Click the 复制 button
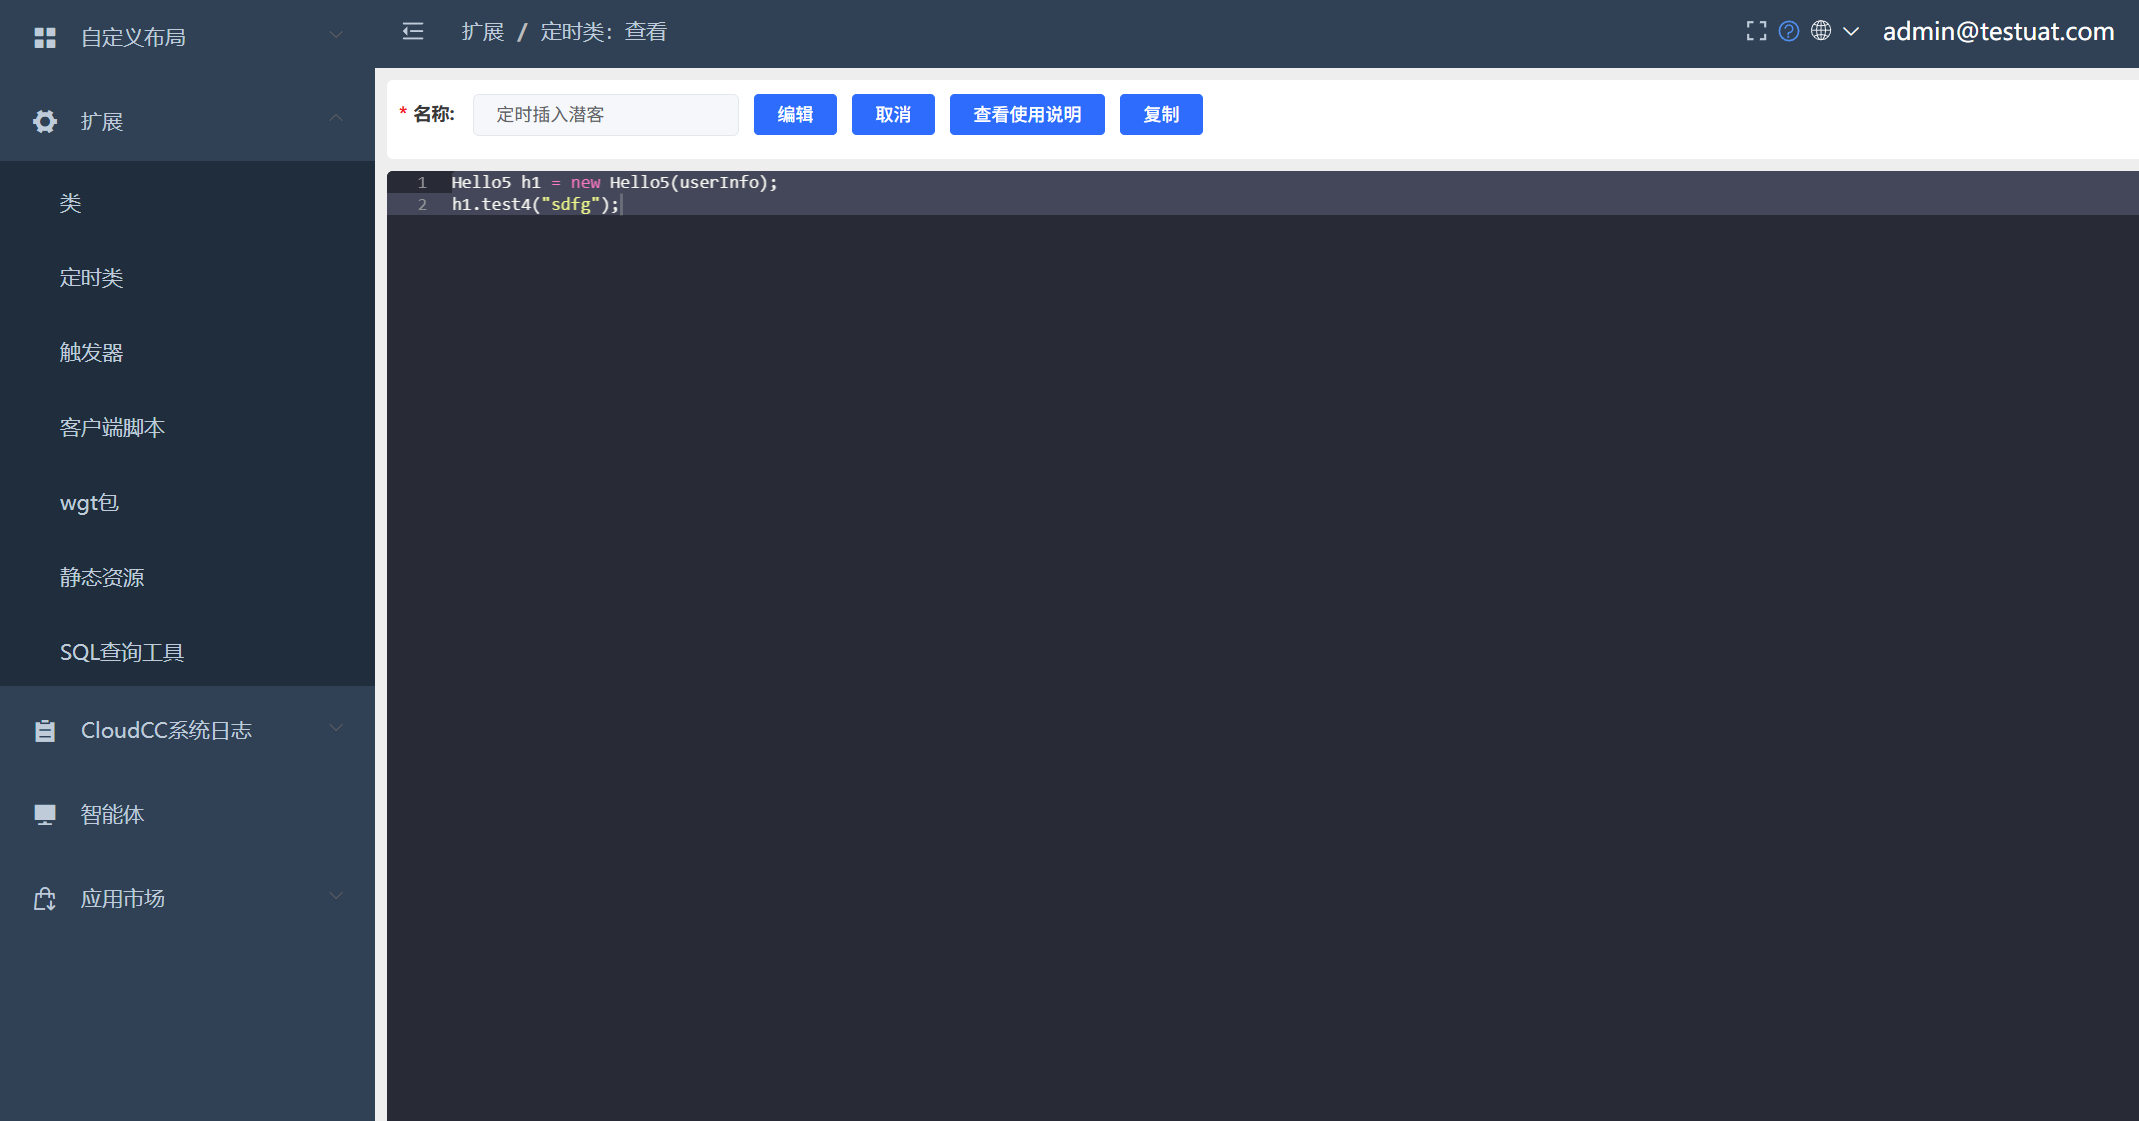 coord(1161,115)
